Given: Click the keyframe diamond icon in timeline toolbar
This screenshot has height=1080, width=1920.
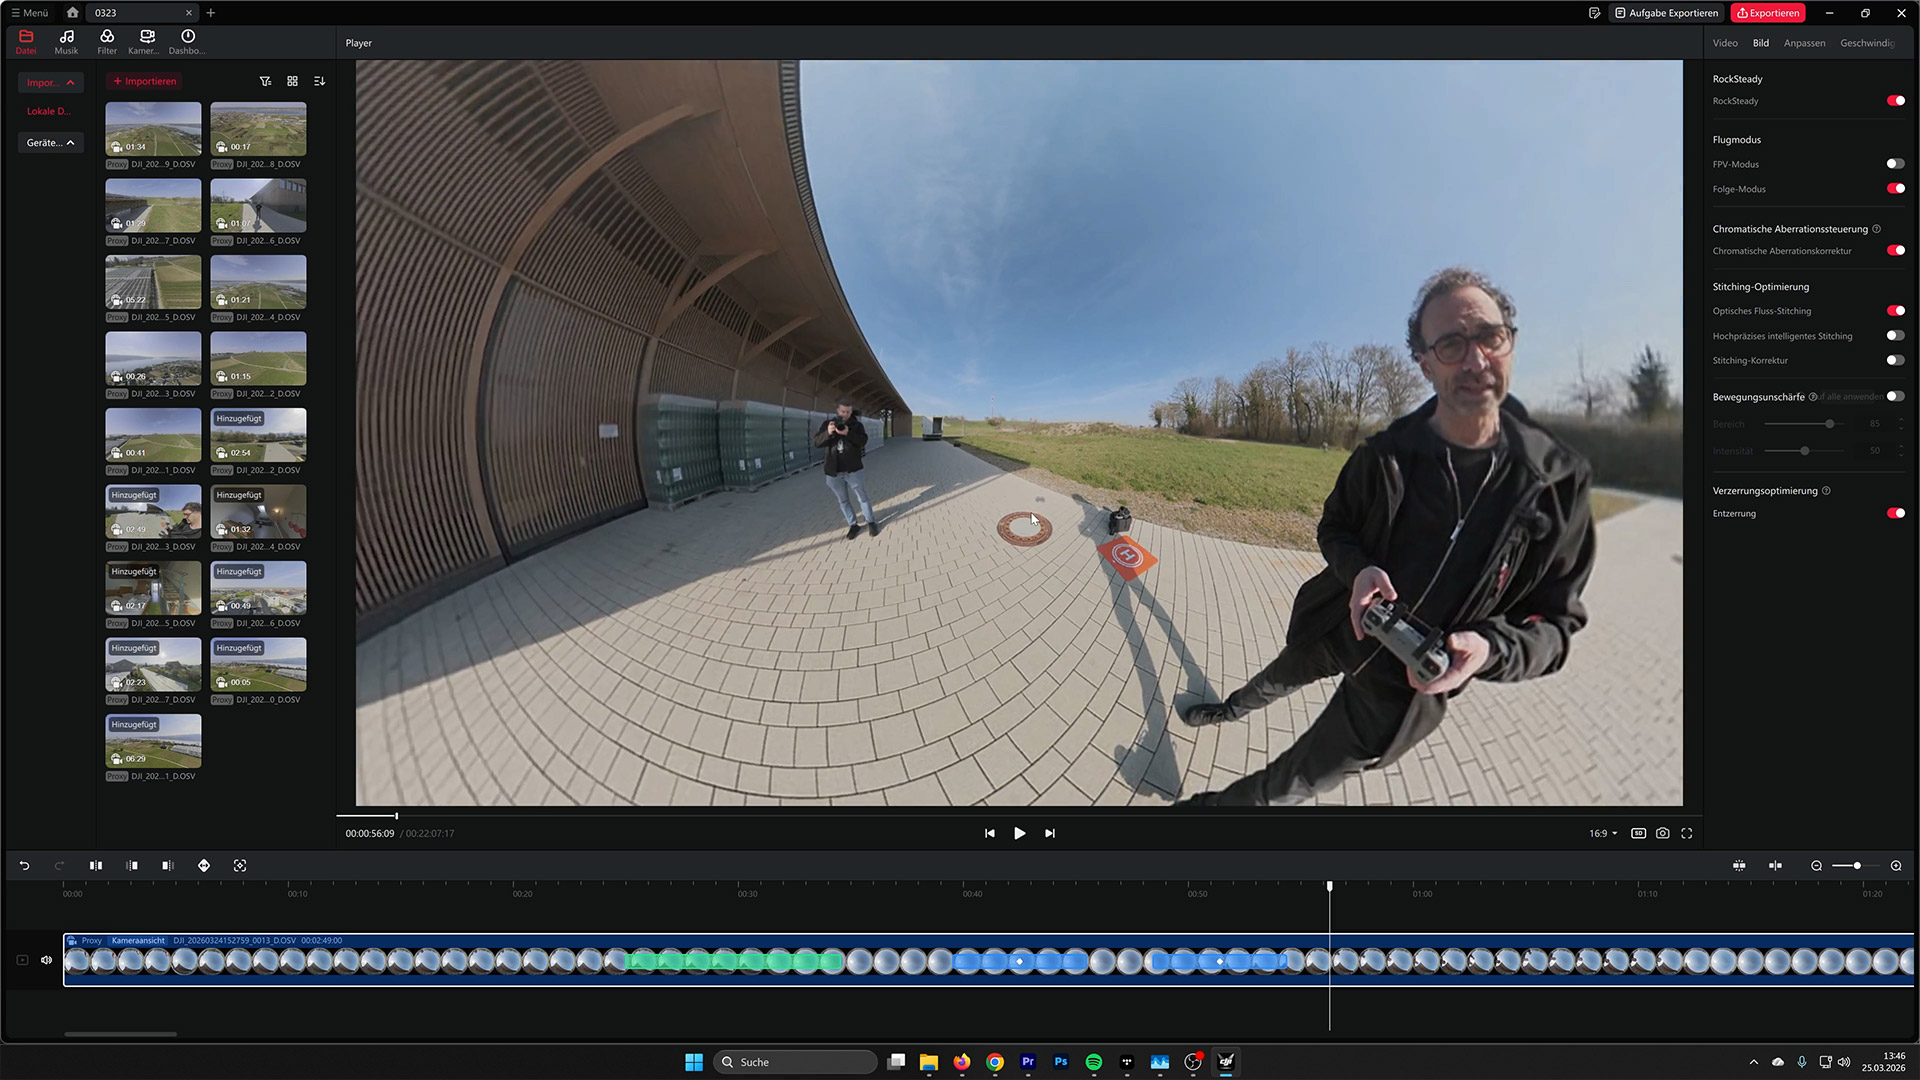Looking at the screenshot, I should (x=204, y=866).
